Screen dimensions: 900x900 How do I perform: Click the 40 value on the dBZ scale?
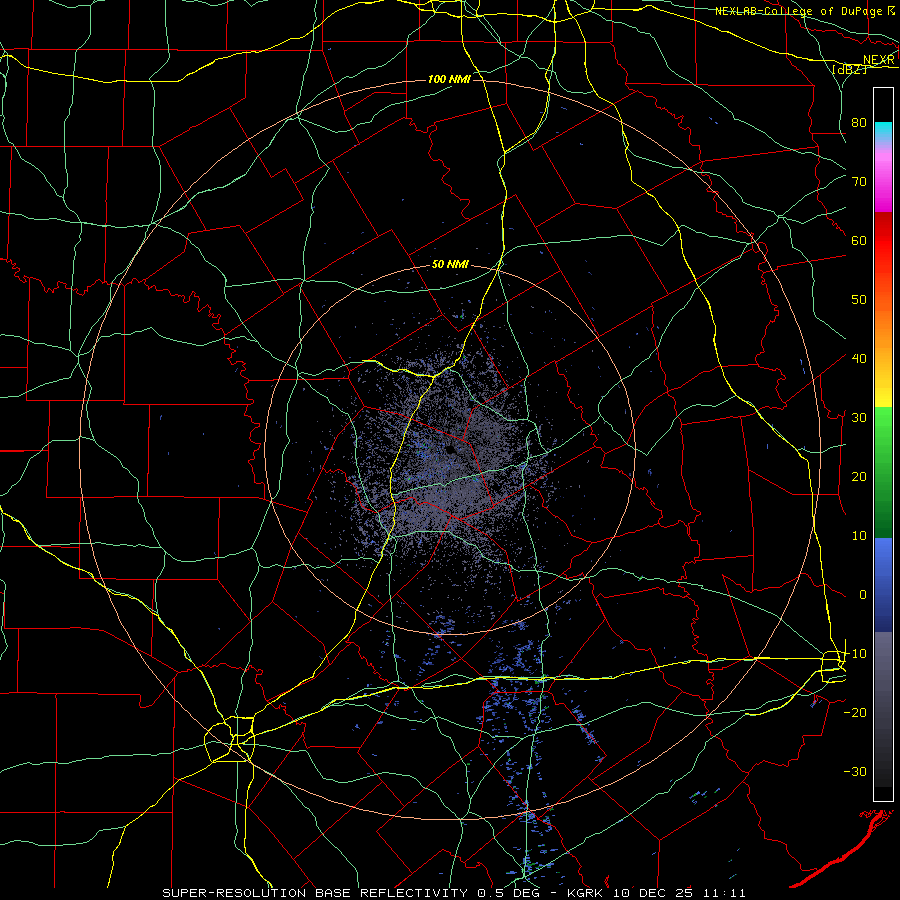859,359
